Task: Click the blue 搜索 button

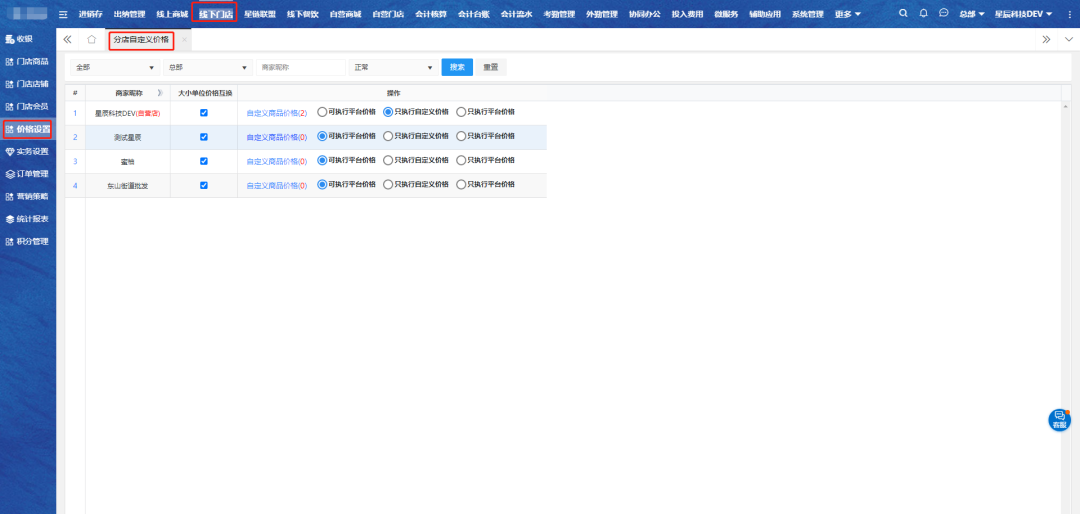Action: 457,67
